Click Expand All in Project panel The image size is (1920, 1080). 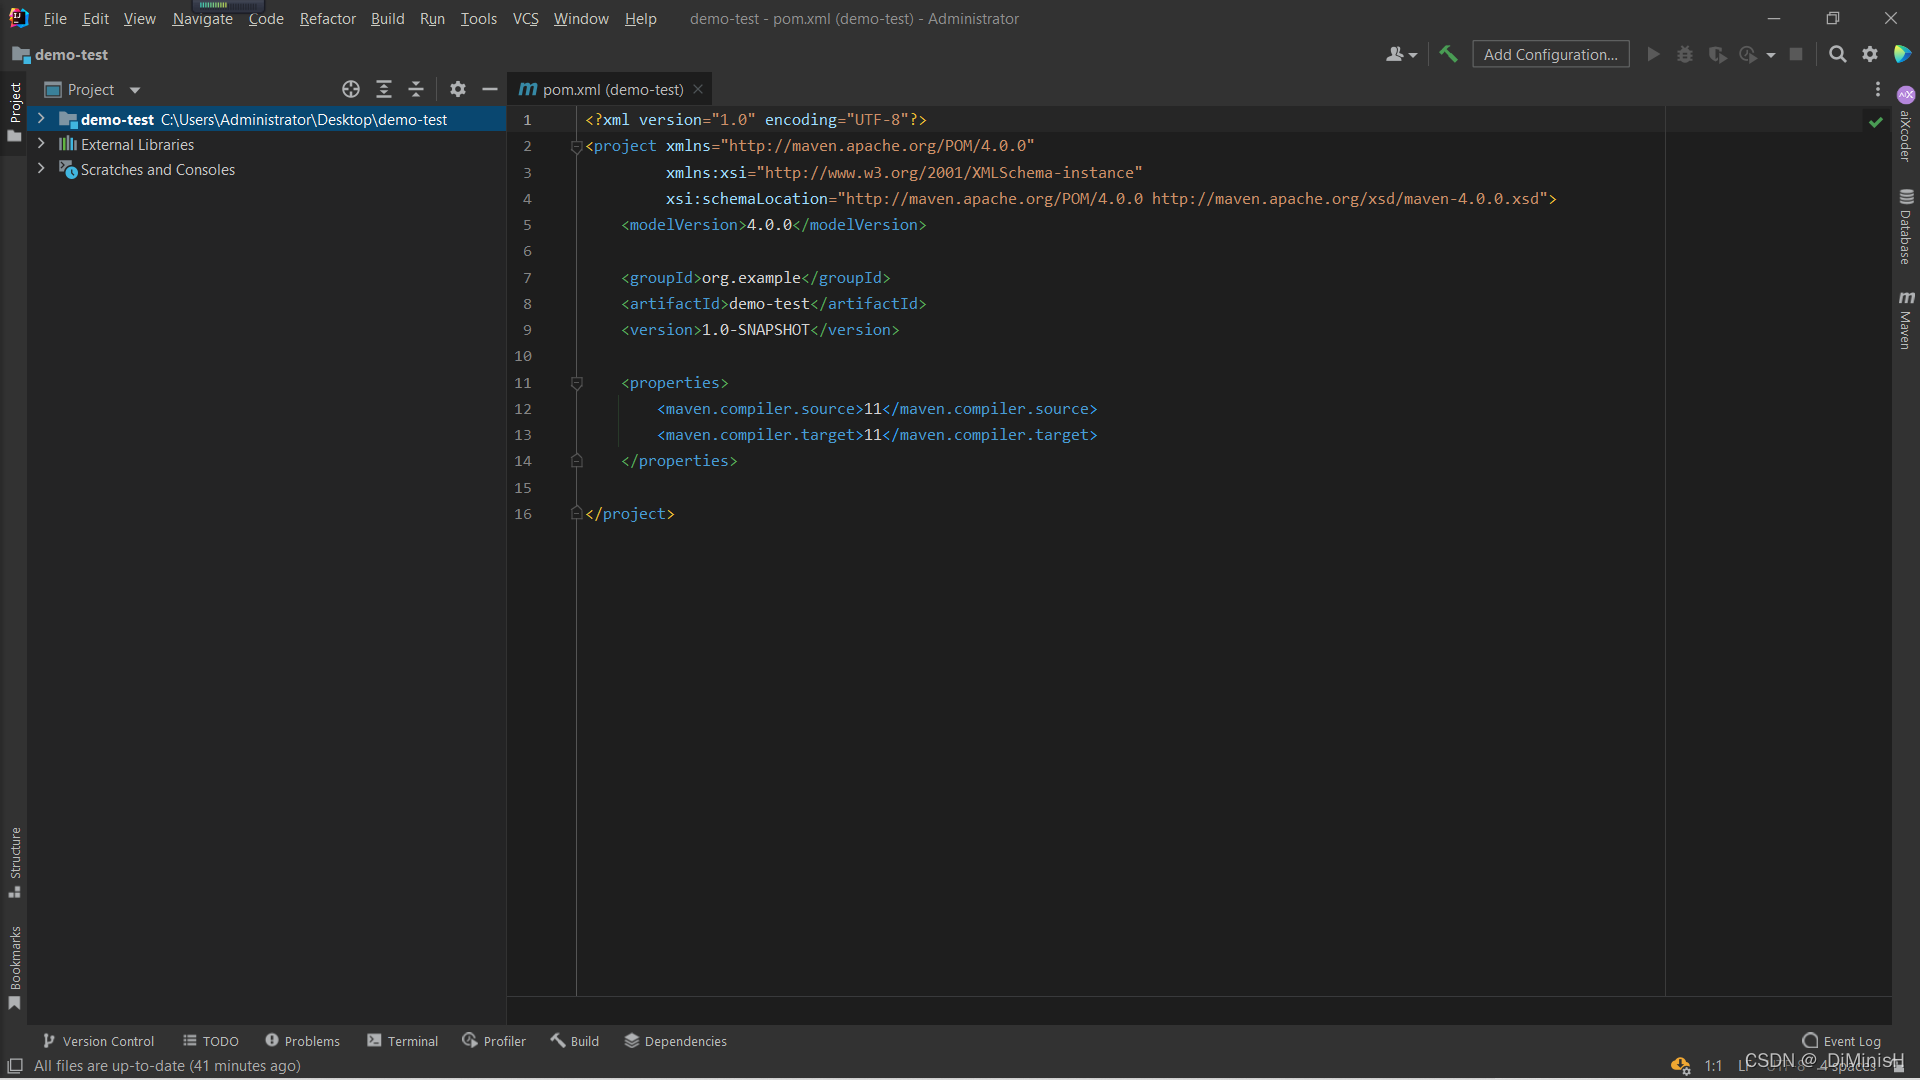coord(384,90)
